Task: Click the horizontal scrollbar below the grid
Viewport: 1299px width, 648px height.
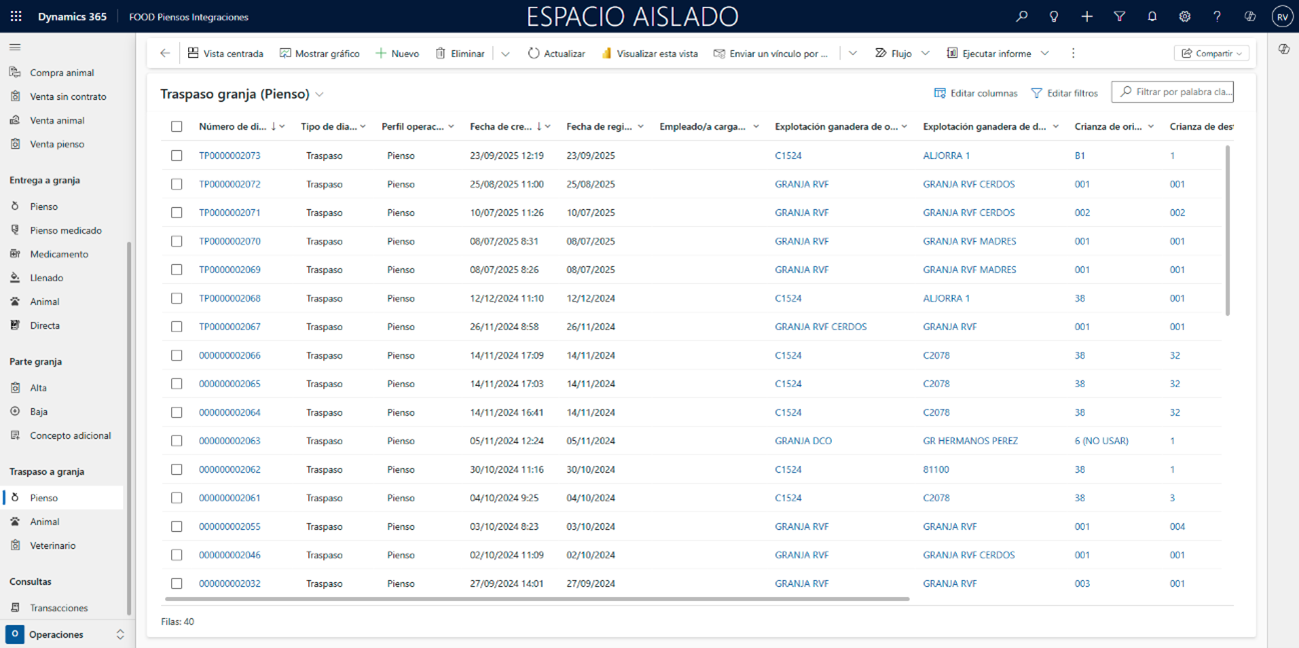Action: pos(537,599)
